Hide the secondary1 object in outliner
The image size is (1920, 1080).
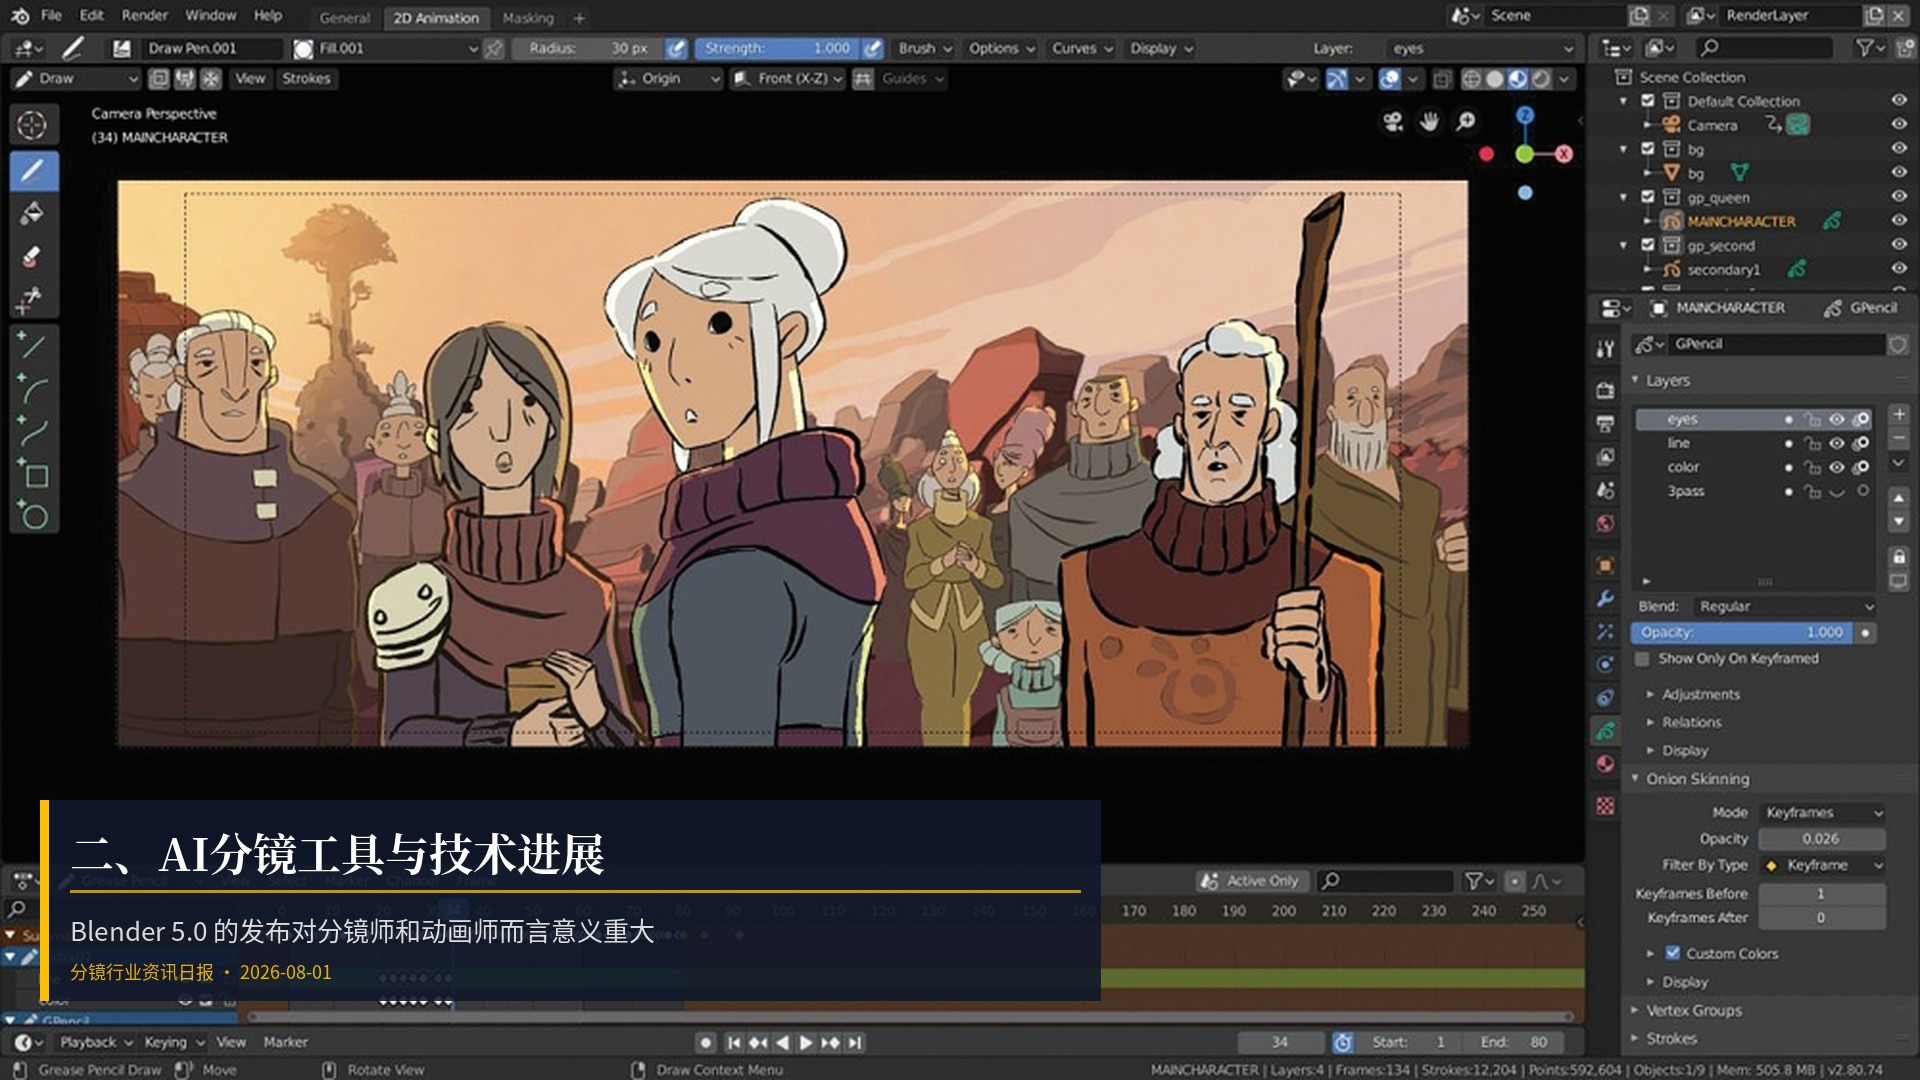tap(1898, 269)
